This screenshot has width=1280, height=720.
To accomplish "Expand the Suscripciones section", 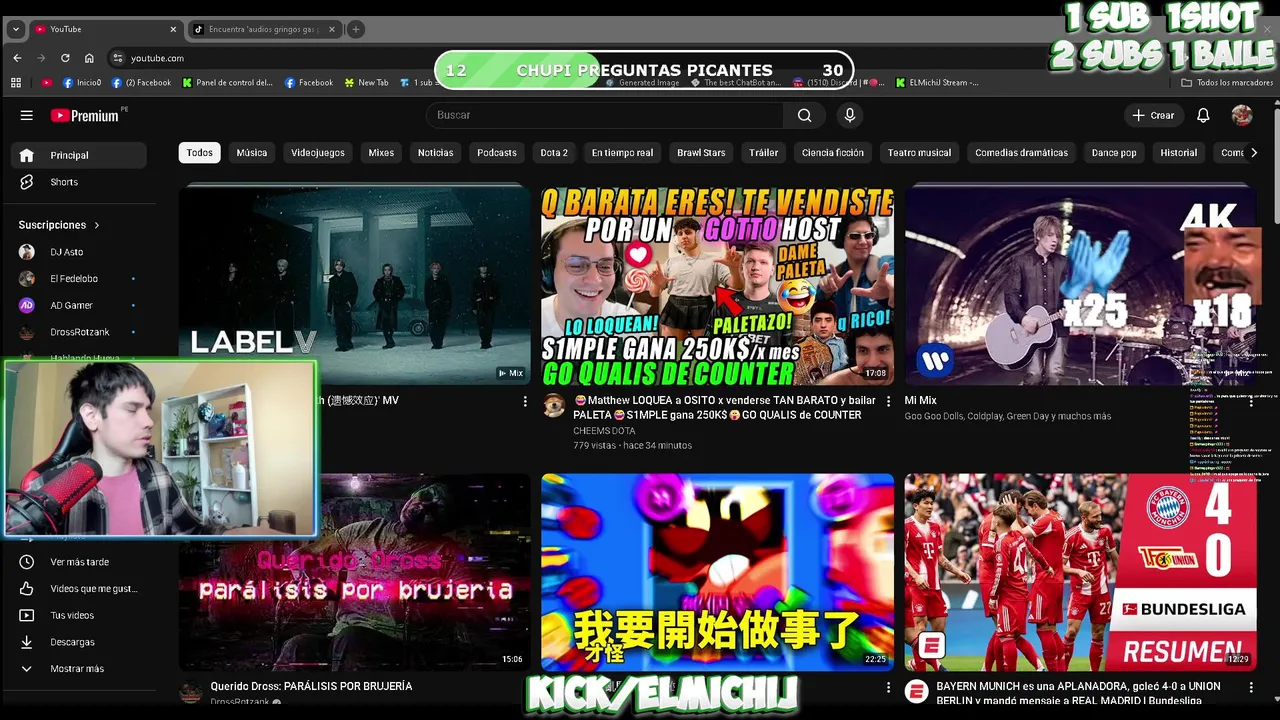I will 60,225.
